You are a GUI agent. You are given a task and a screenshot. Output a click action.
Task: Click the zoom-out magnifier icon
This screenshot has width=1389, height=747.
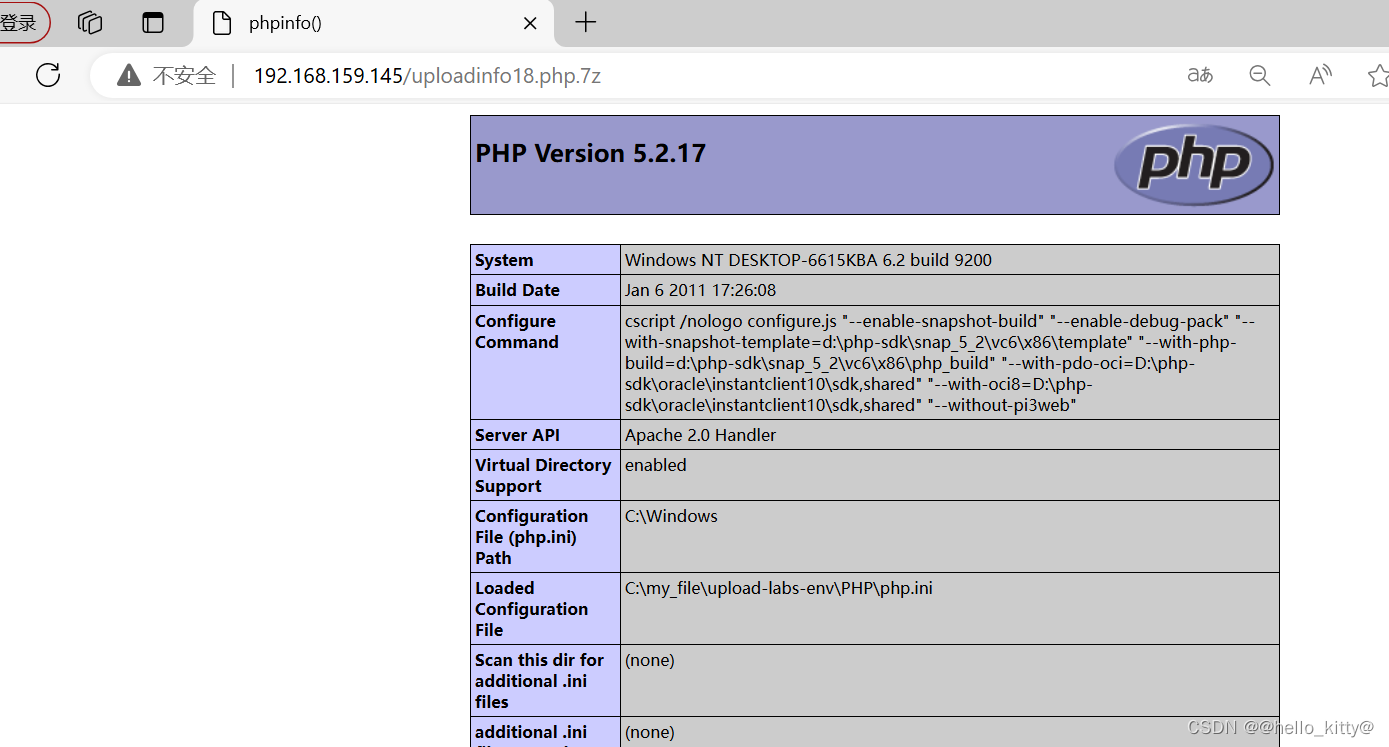1260,75
